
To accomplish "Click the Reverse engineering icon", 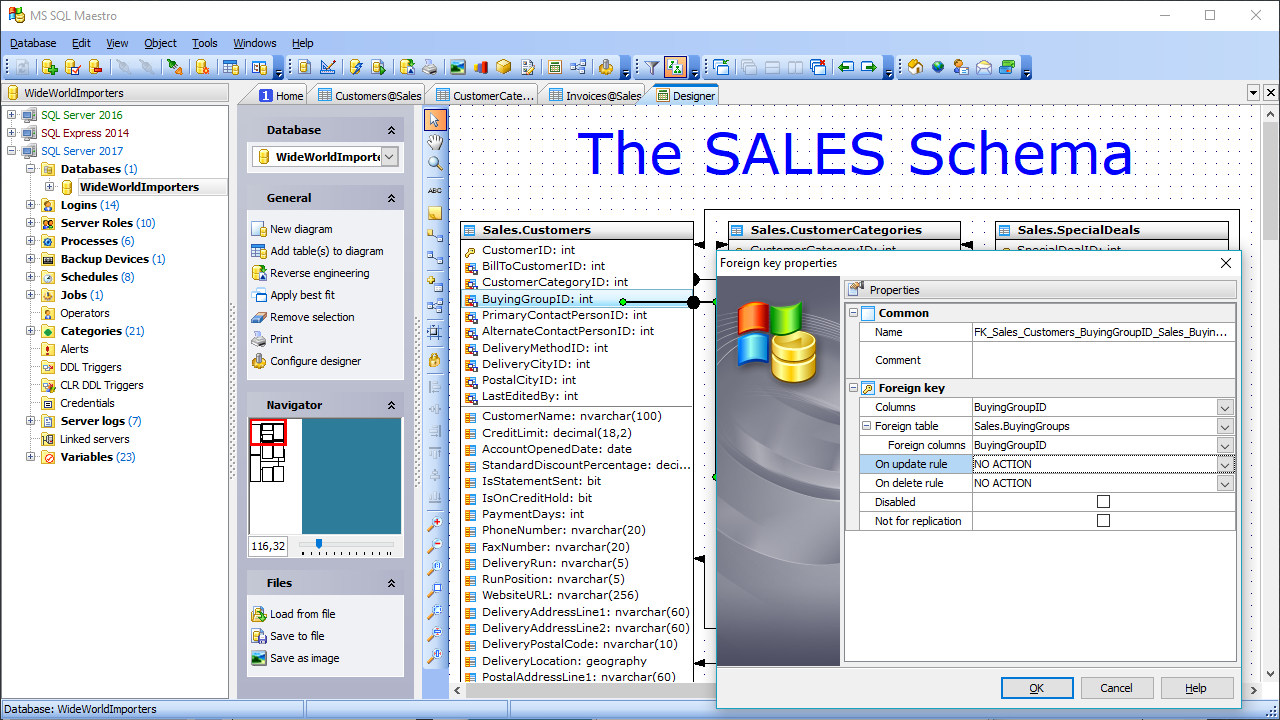I will click(259, 273).
